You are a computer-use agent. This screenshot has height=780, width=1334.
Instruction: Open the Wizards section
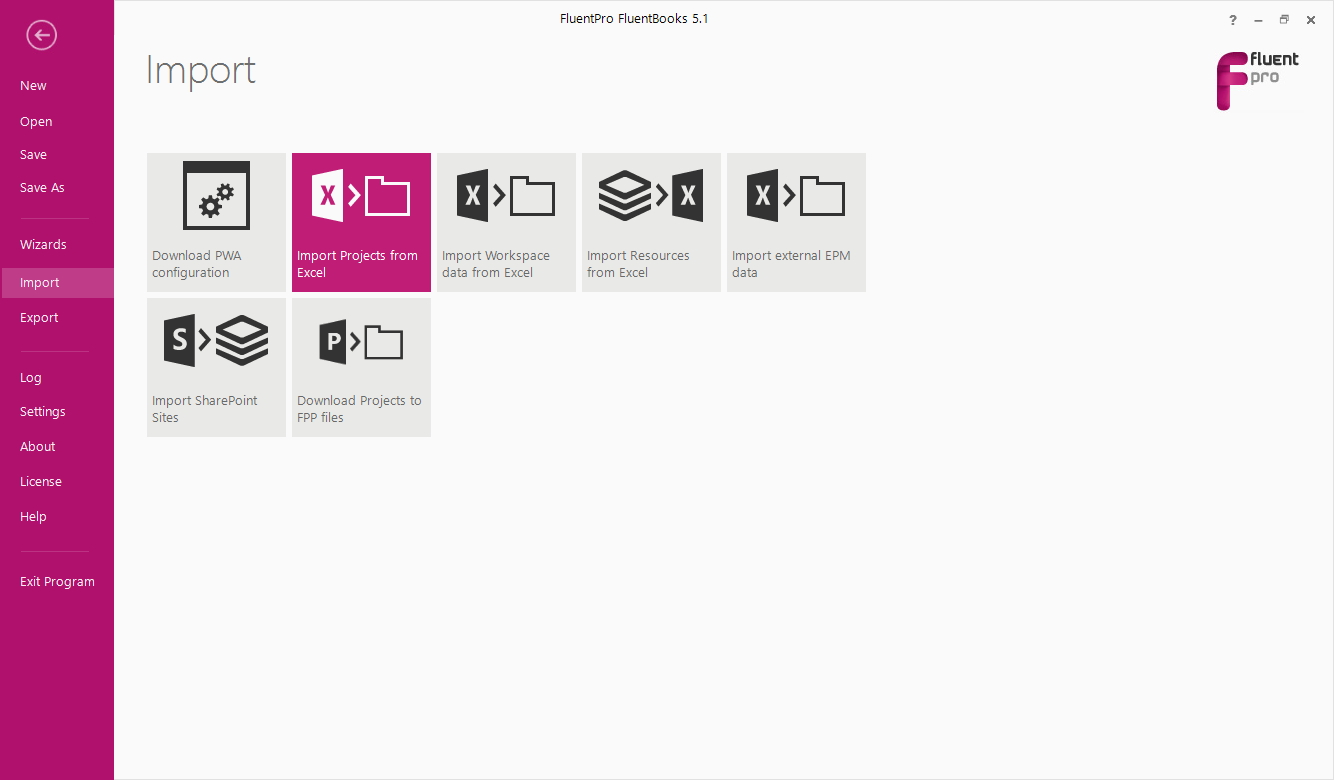tap(43, 245)
